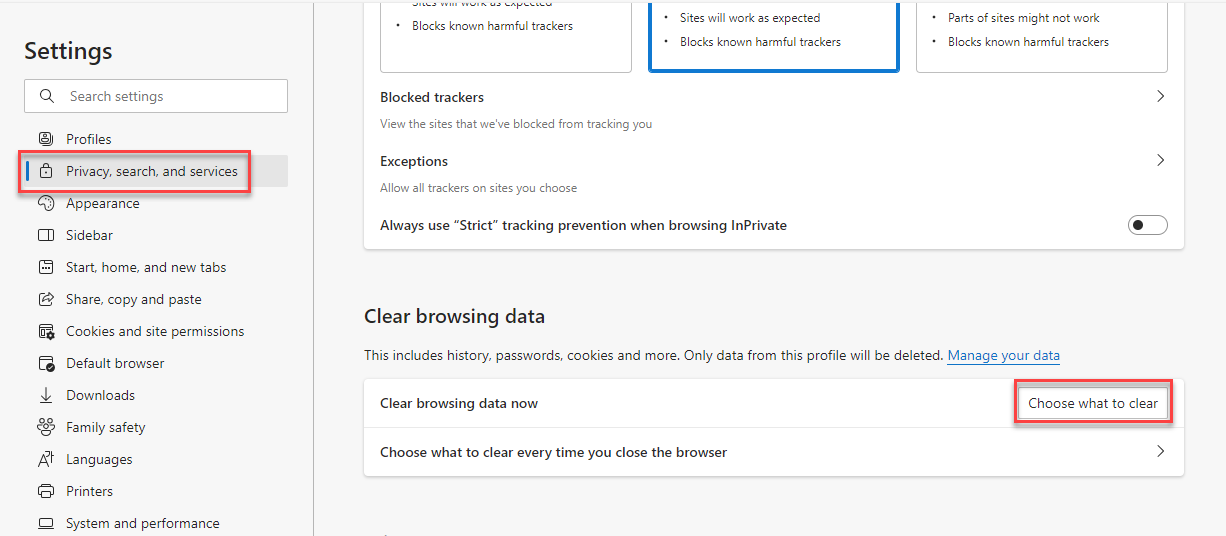Viewport: 1226px width, 536px height.
Task: Select the Strict tracking prevention card
Action: click(1041, 35)
